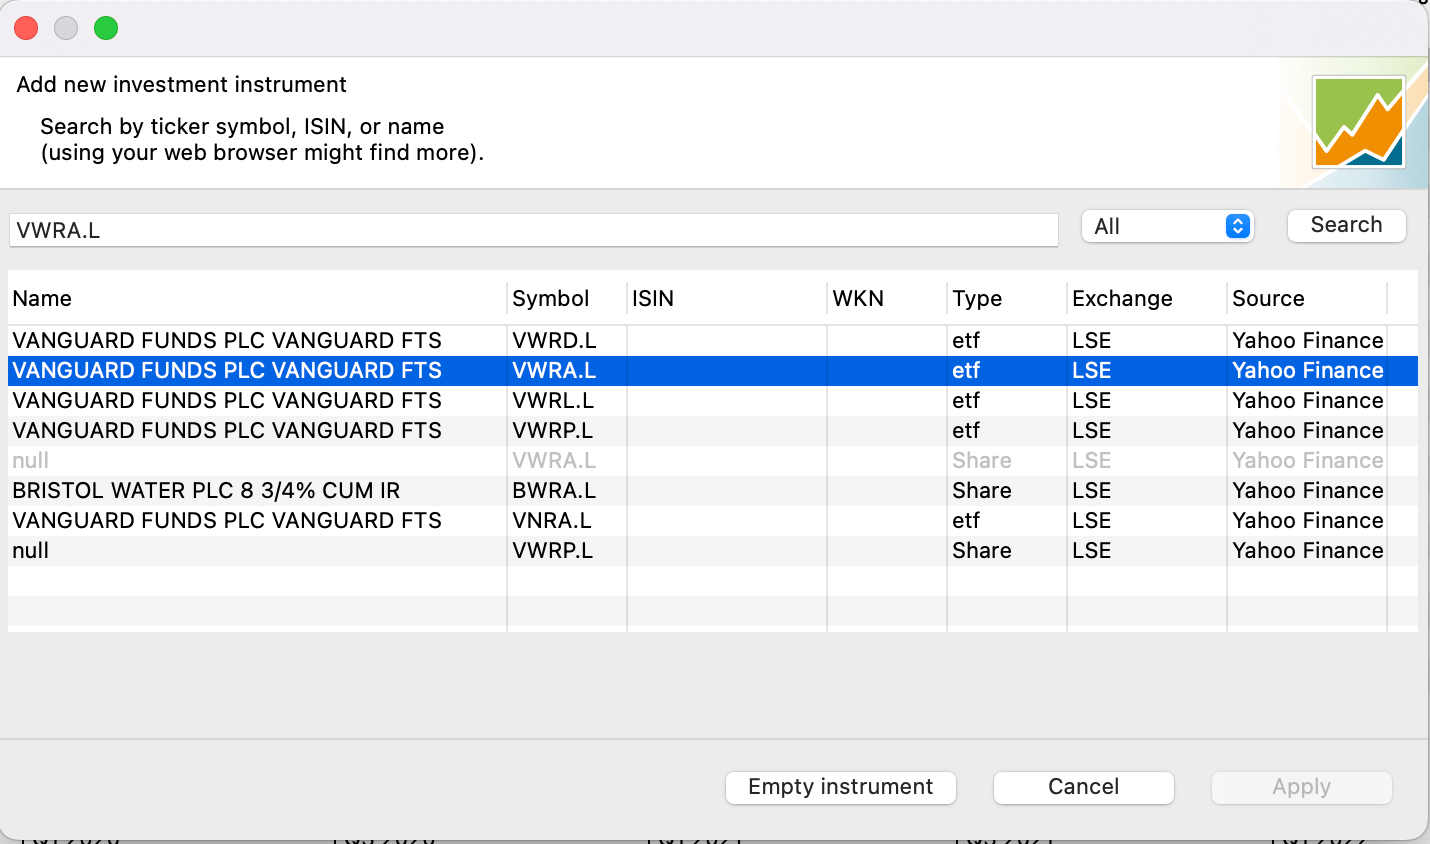
Task: Click the Empty instrument button
Action: (x=840, y=787)
